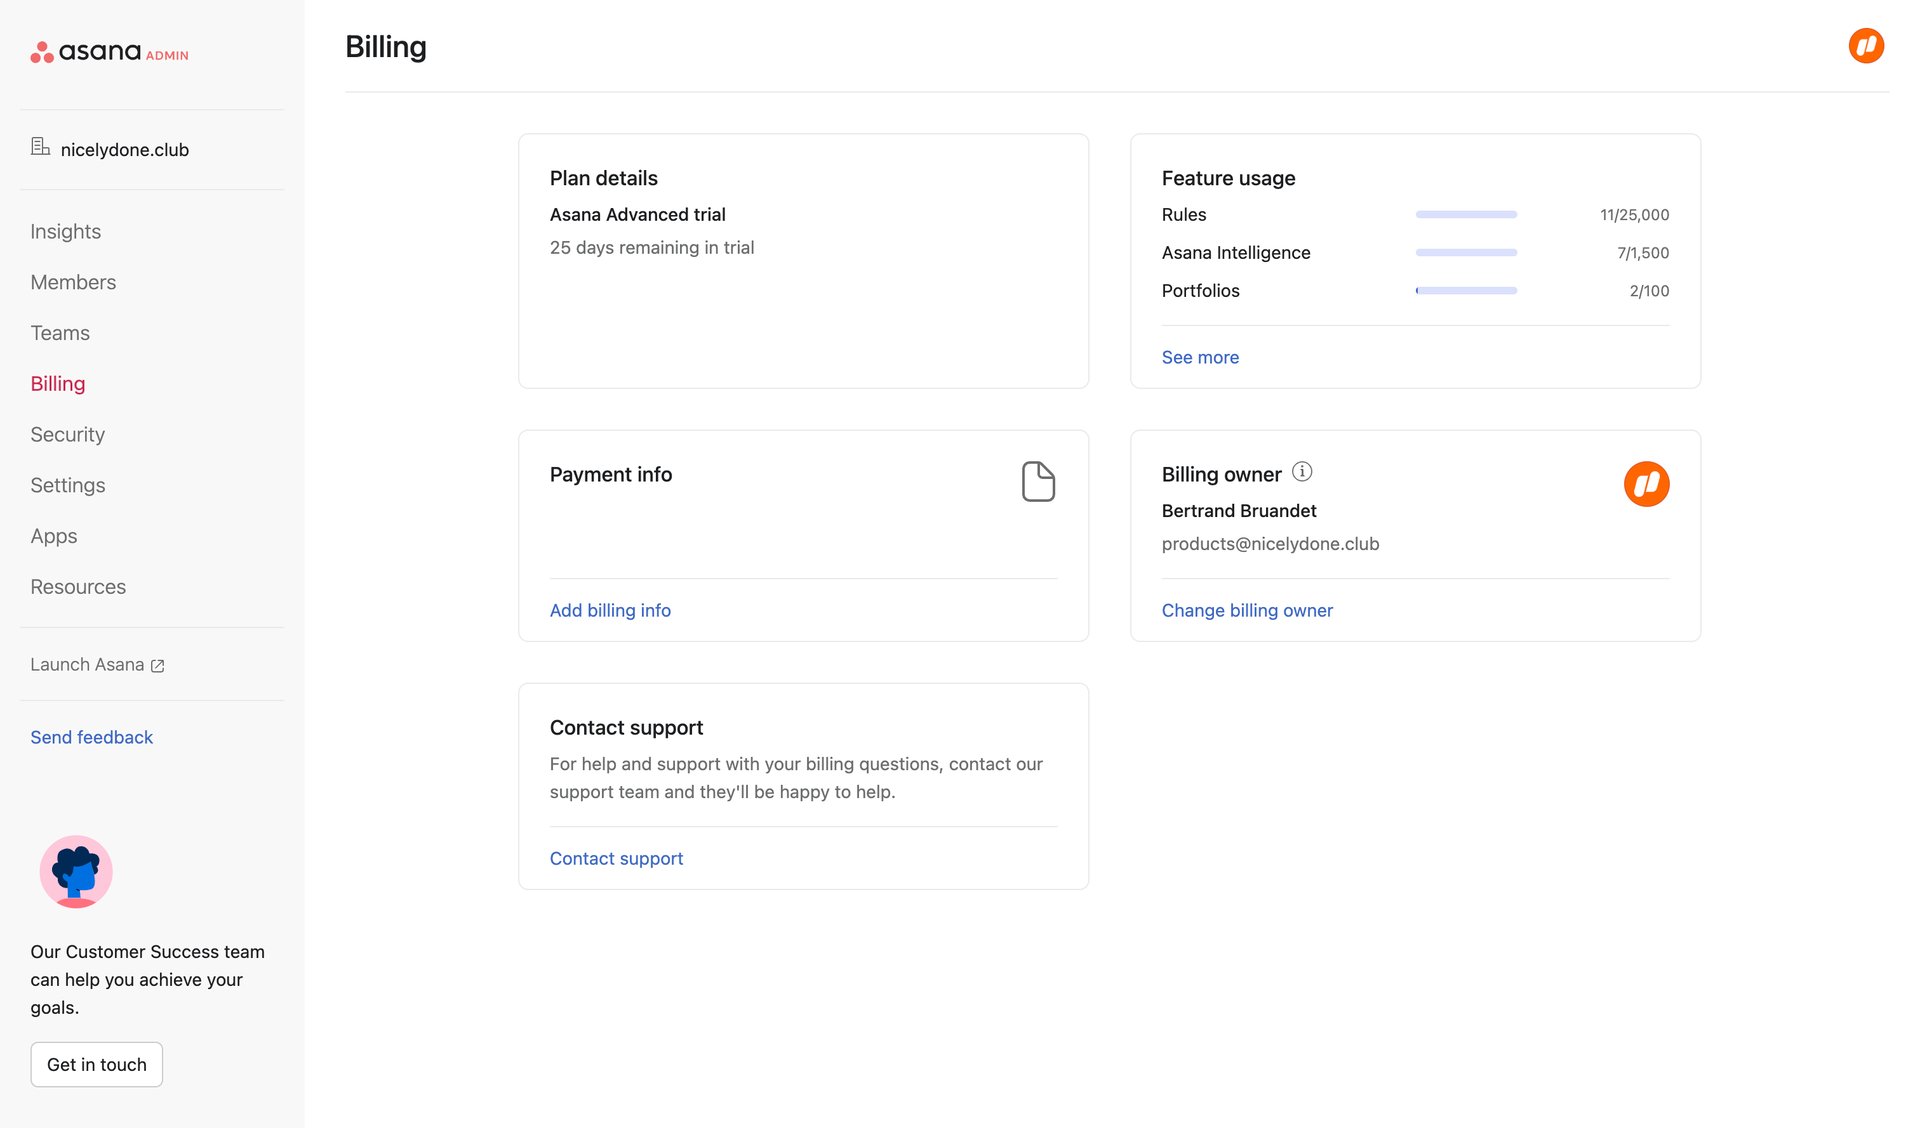Open the info tooltip beside Billing owner
The width and height of the screenshot is (1920, 1128).
pyautogui.click(x=1301, y=470)
